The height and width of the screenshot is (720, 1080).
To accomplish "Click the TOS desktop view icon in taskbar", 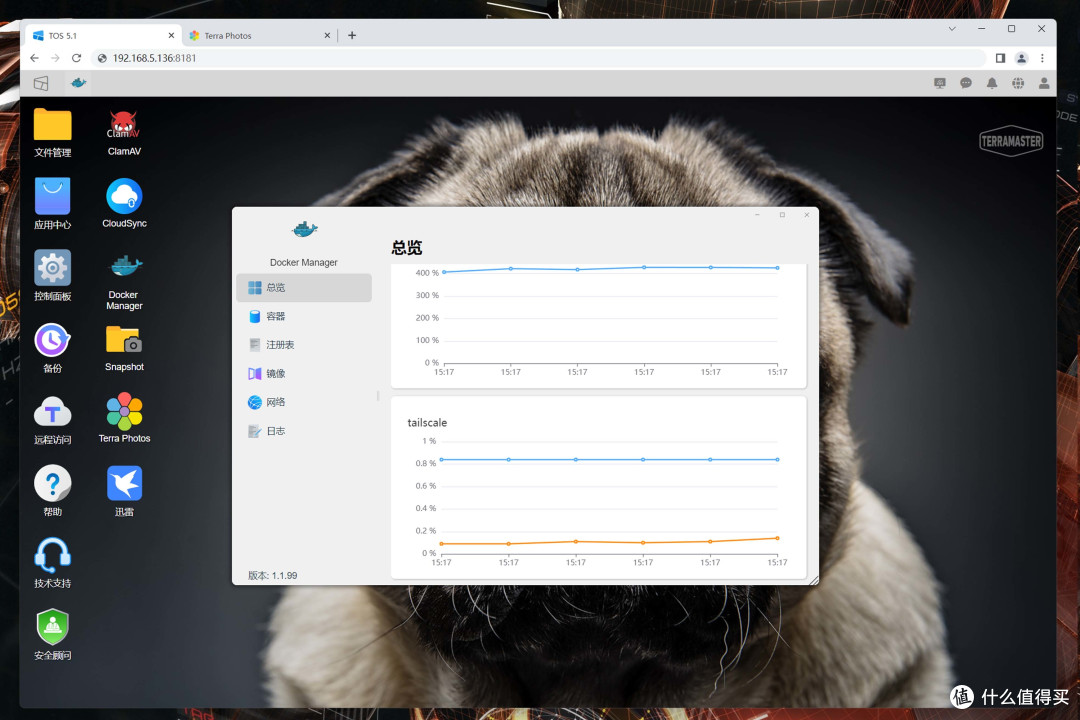I will pyautogui.click(x=41, y=83).
